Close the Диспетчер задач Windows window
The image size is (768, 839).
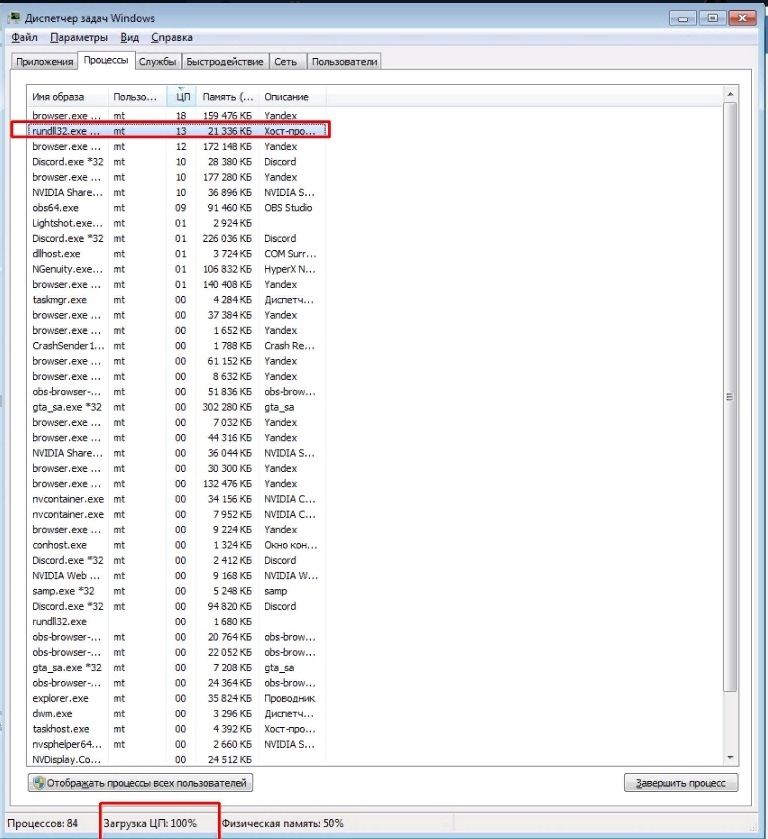tap(742, 18)
